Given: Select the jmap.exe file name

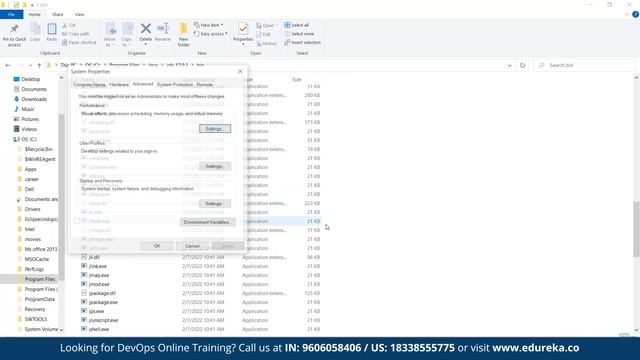Looking at the screenshot, I should [x=99, y=275].
